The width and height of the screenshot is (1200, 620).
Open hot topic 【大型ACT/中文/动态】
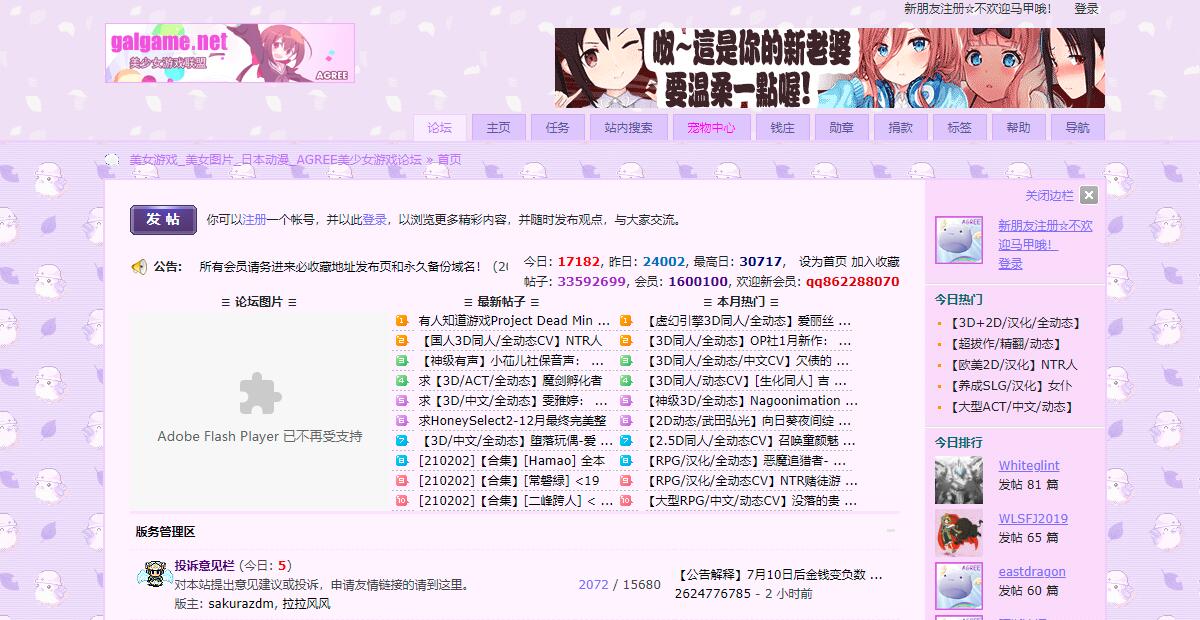[1011, 407]
